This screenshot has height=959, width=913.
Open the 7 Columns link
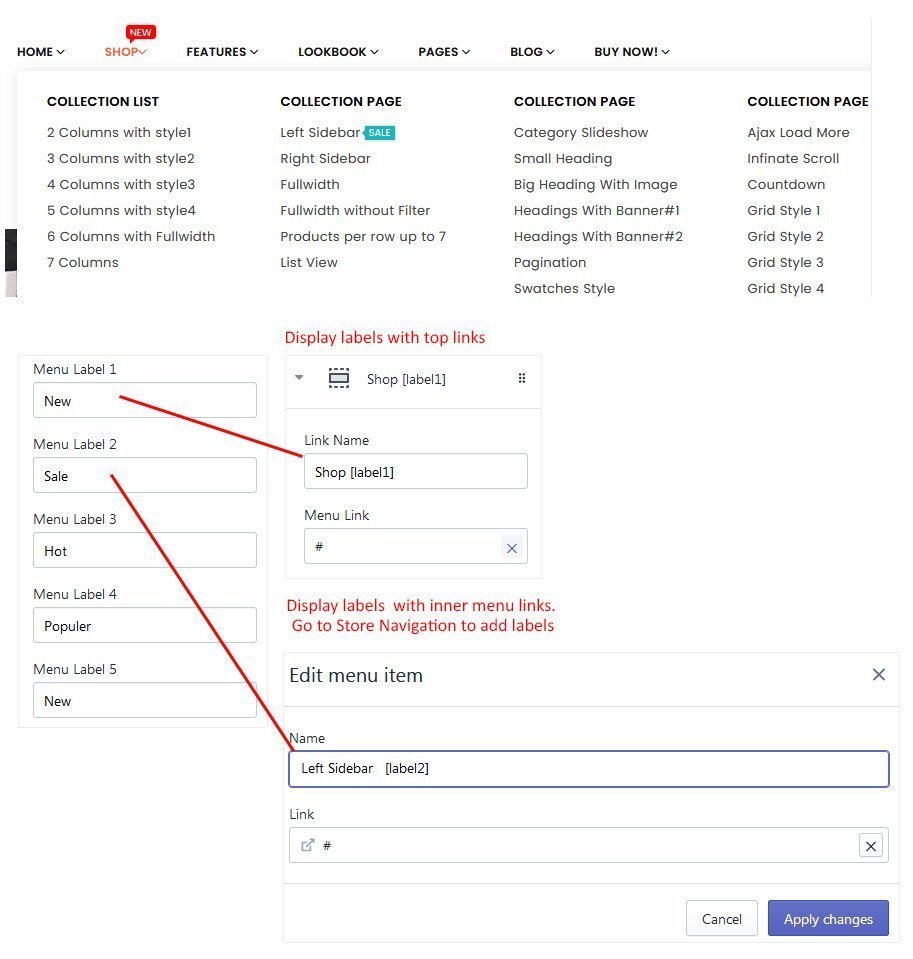[x=83, y=262]
